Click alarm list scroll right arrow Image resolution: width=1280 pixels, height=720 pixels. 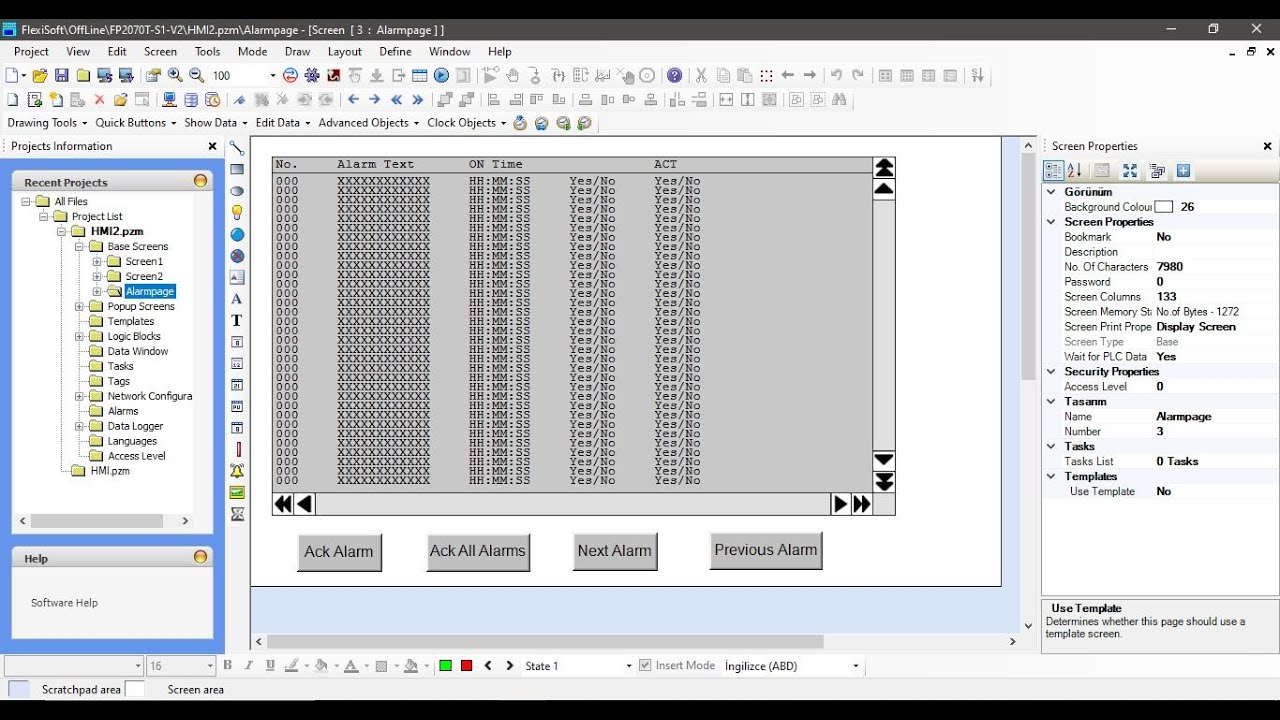(x=841, y=504)
